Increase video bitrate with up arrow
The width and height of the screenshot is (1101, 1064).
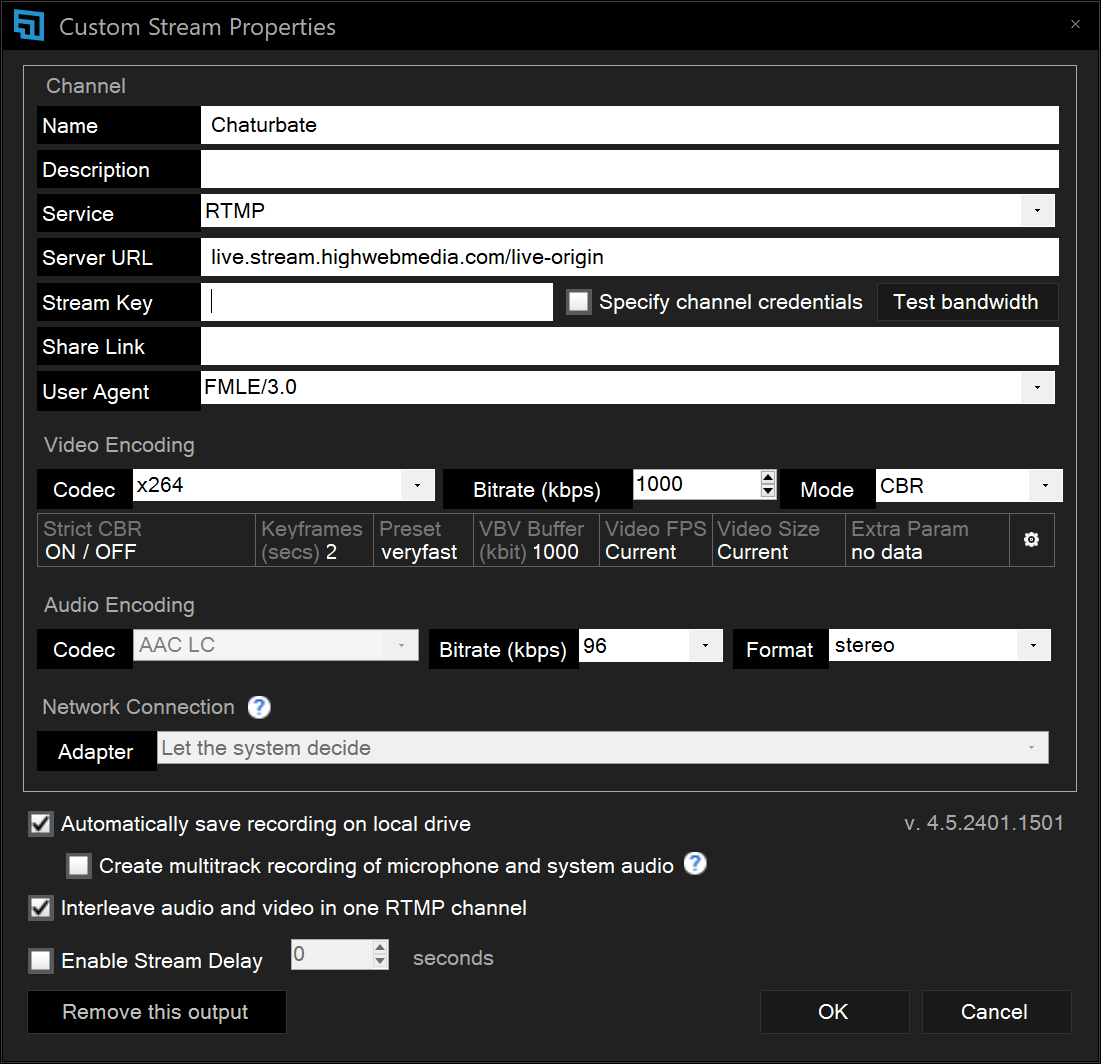(767, 478)
